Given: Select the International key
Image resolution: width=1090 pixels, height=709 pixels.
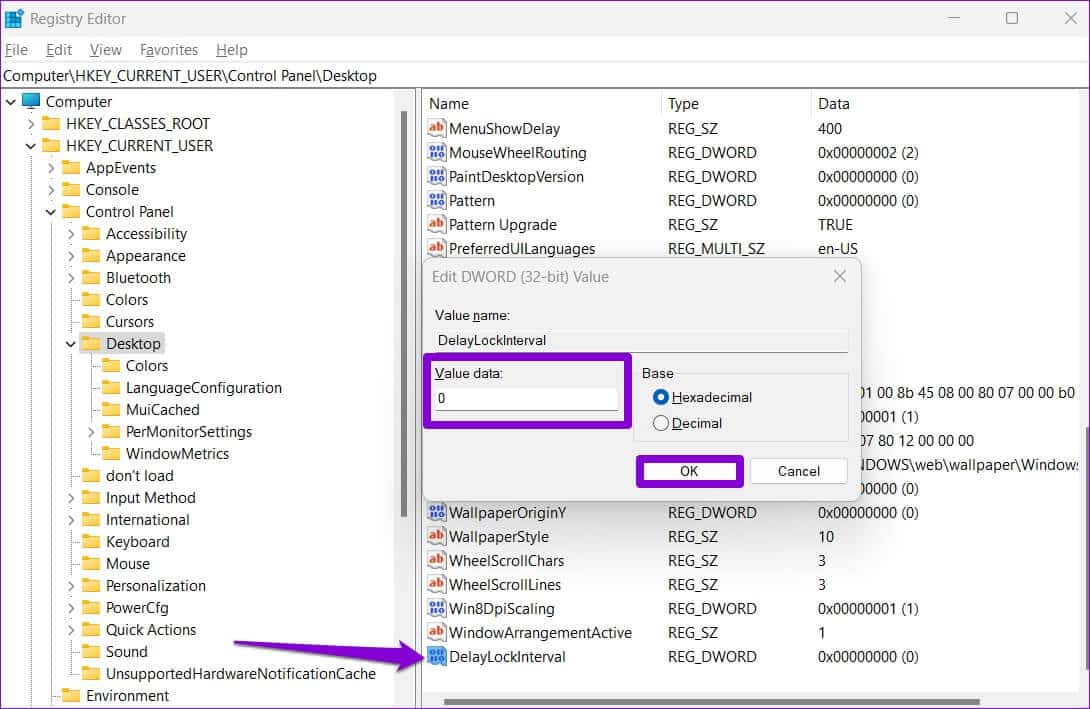Looking at the screenshot, I should coord(147,519).
